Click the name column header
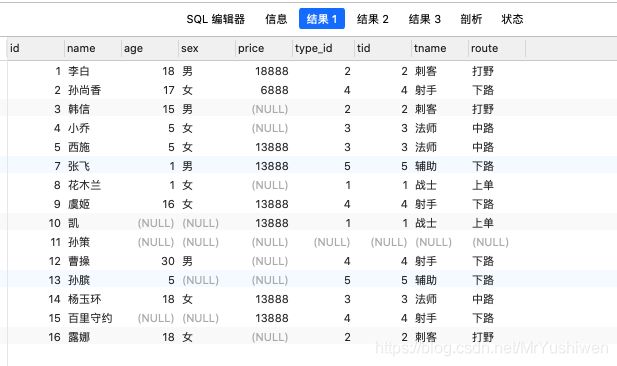617x366 pixels. click(x=93, y=48)
